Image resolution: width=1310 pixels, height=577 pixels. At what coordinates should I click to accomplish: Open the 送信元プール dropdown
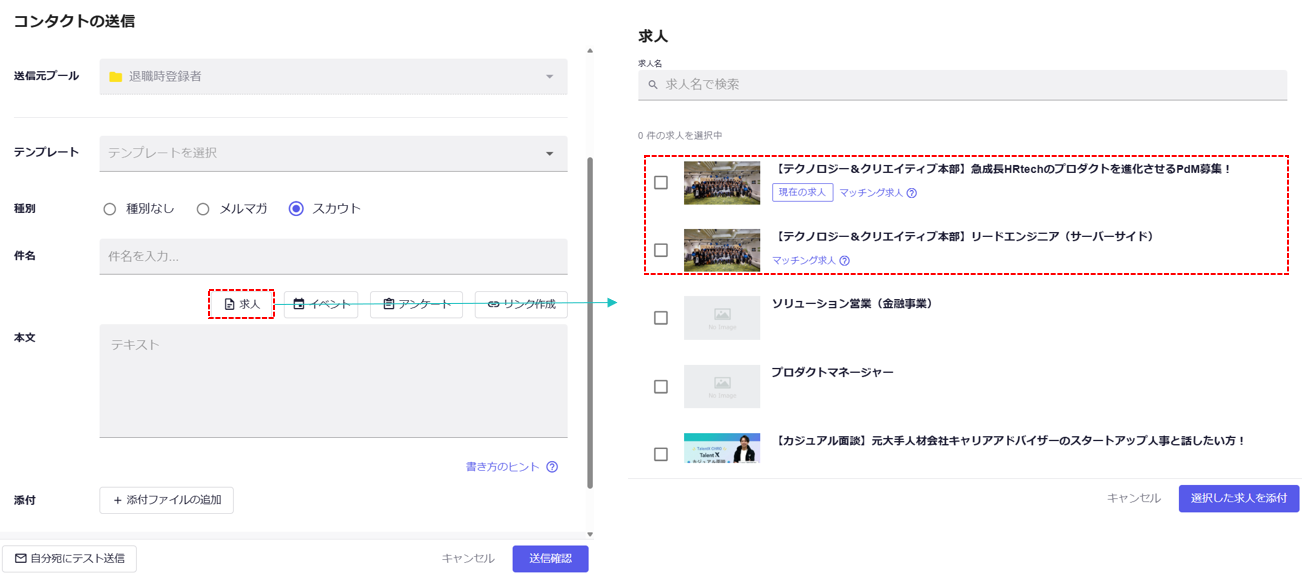[333, 77]
